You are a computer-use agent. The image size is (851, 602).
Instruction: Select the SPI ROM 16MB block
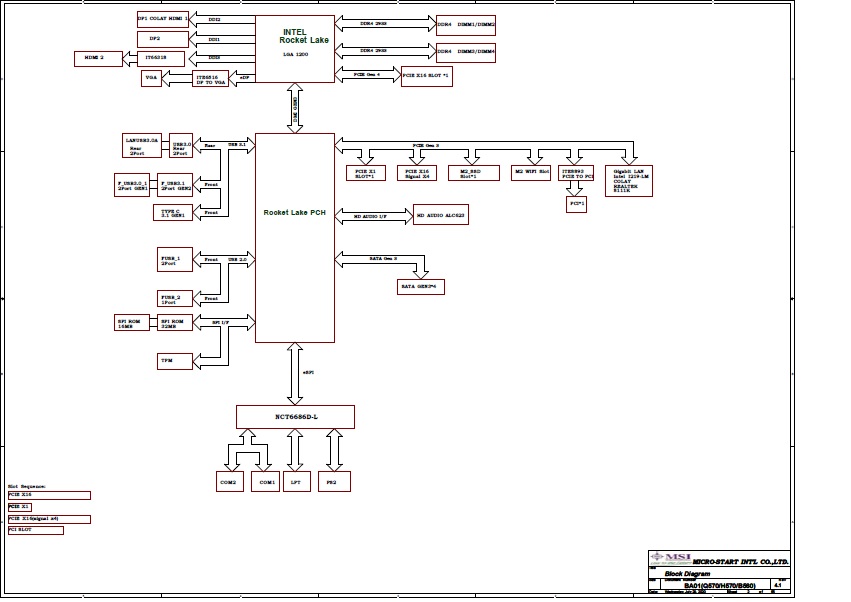tap(131, 322)
